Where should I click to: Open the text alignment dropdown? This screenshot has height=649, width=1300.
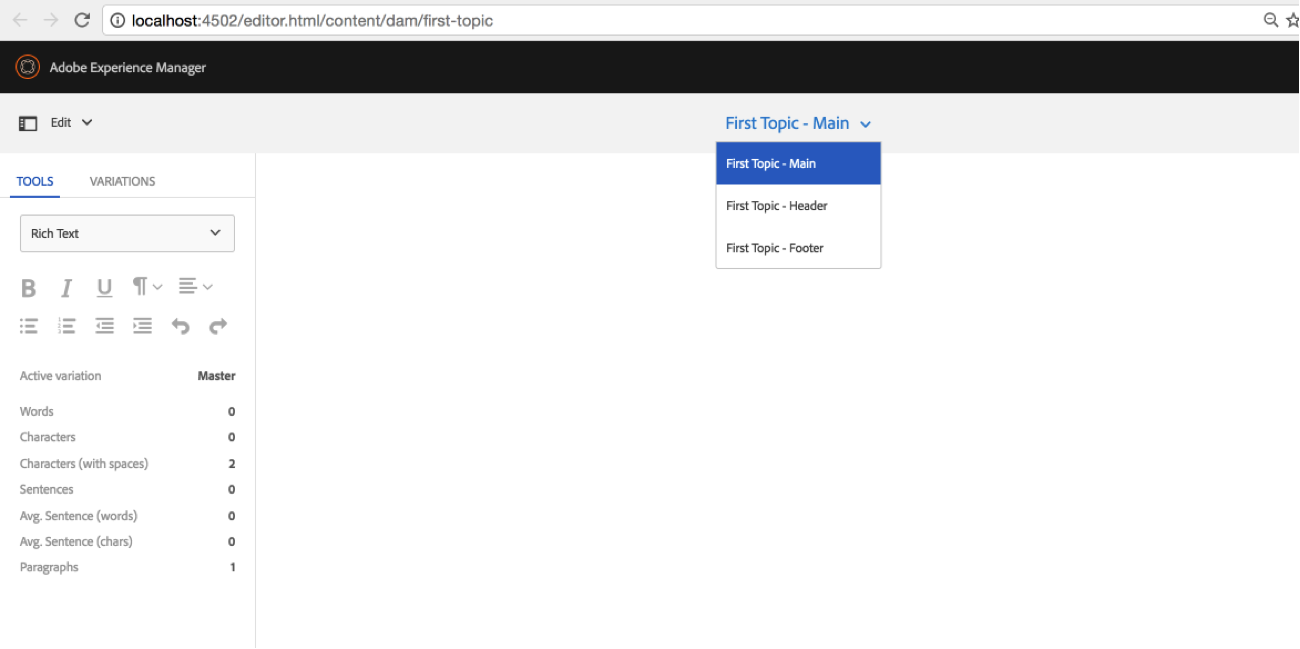click(195, 287)
